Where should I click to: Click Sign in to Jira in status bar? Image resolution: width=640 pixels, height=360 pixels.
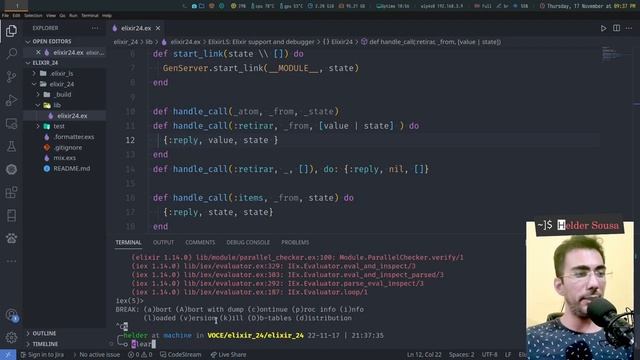pyautogui.click(x=42, y=355)
